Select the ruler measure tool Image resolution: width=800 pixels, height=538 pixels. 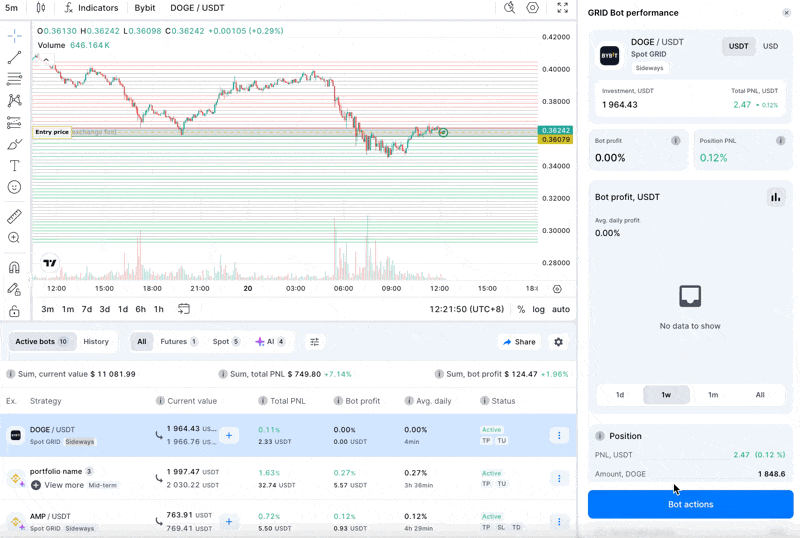pyautogui.click(x=14, y=216)
